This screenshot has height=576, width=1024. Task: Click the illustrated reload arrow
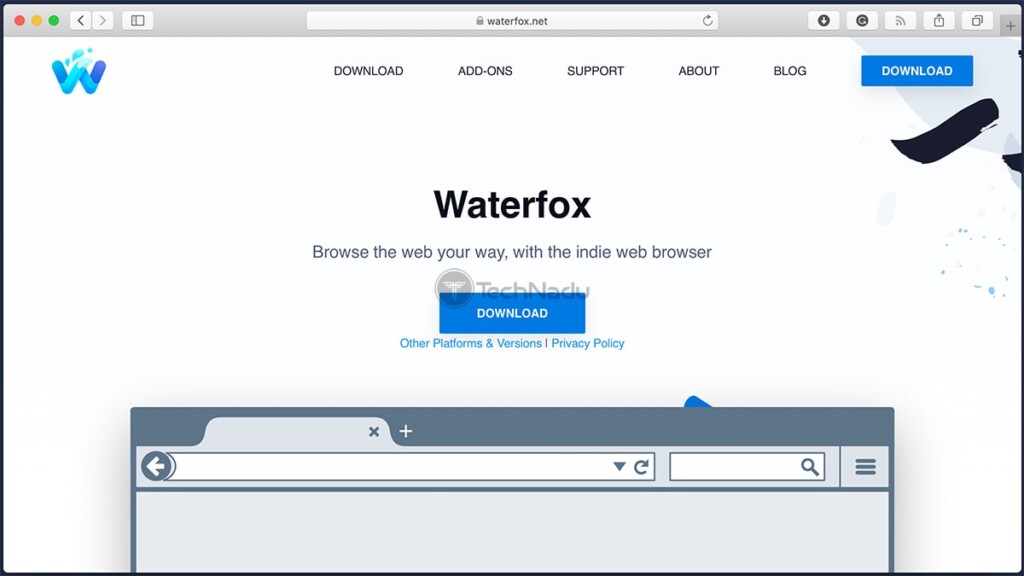tap(641, 466)
